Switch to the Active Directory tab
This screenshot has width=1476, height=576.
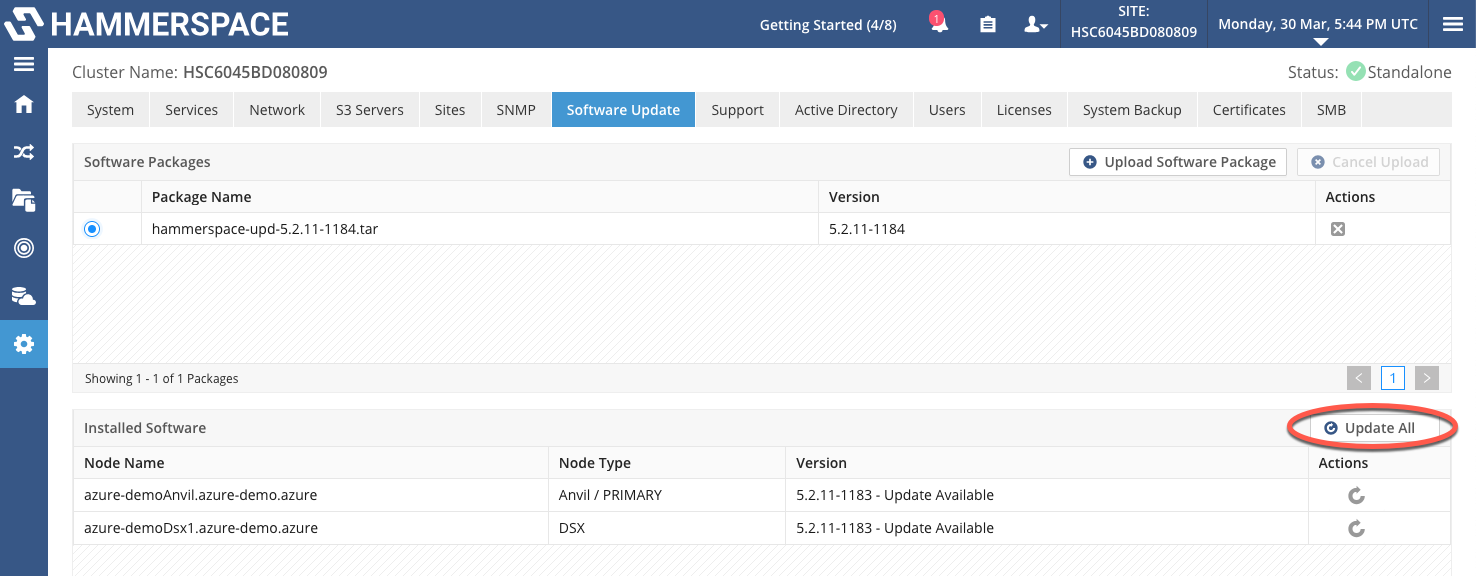pyautogui.click(x=846, y=110)
